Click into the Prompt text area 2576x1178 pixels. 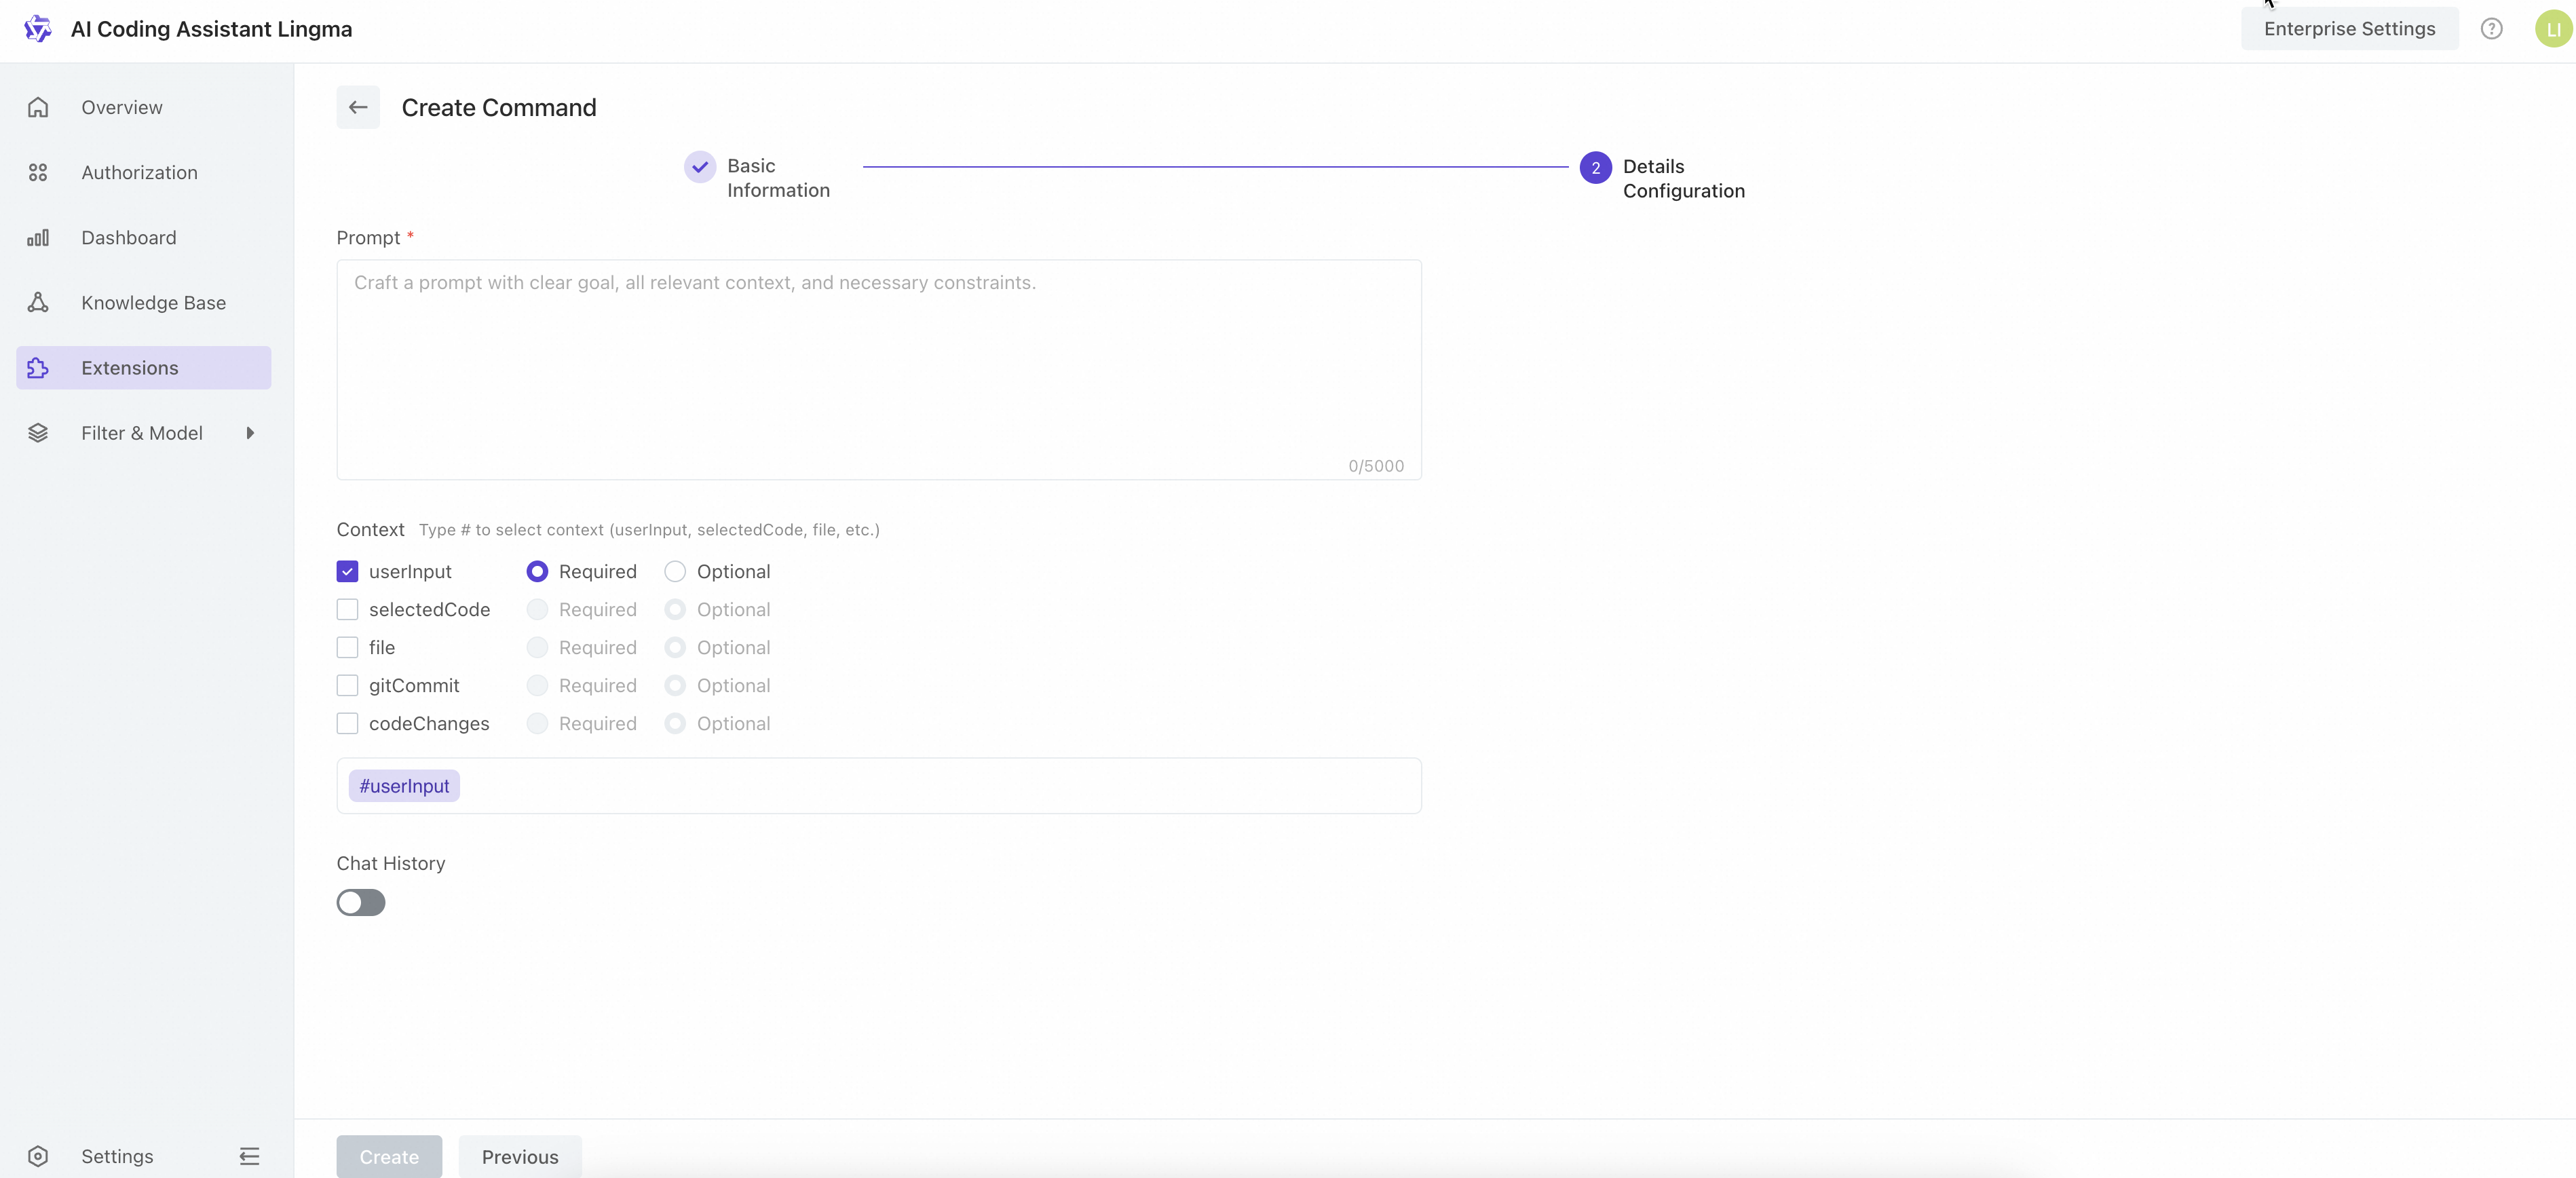(879, 370)
